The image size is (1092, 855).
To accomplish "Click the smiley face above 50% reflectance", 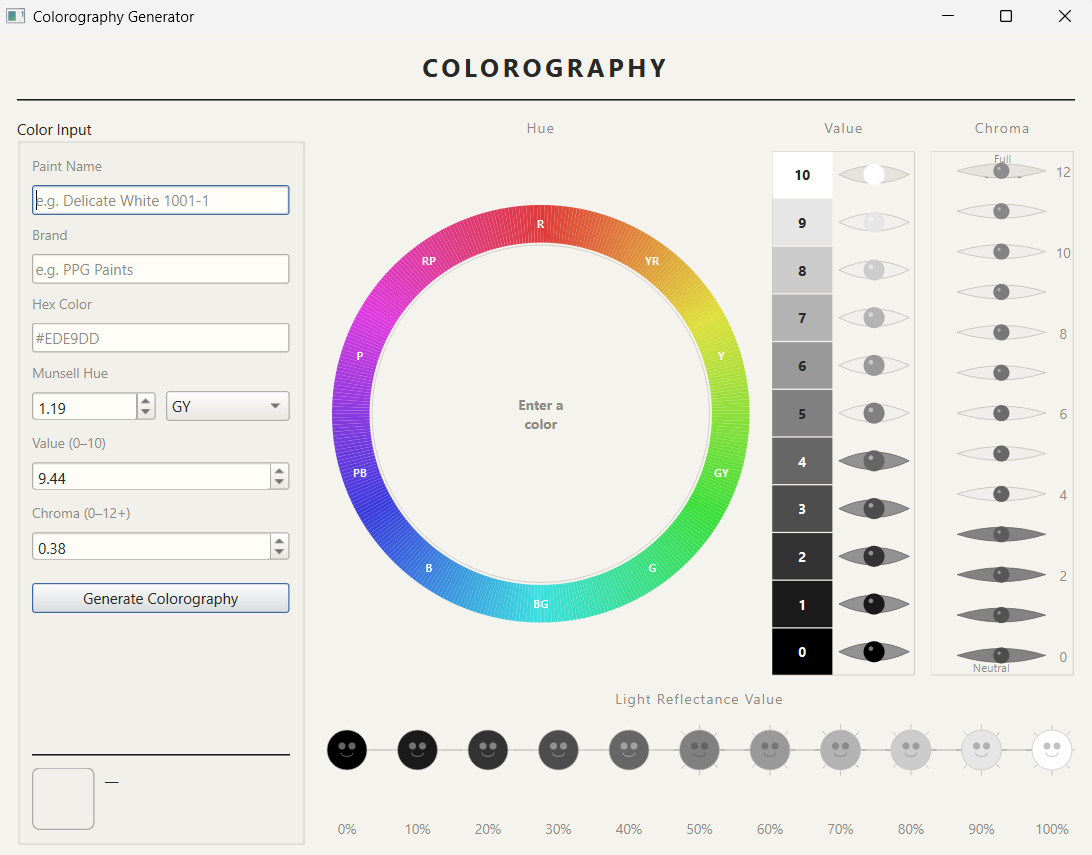I will [x=699, y=749].
